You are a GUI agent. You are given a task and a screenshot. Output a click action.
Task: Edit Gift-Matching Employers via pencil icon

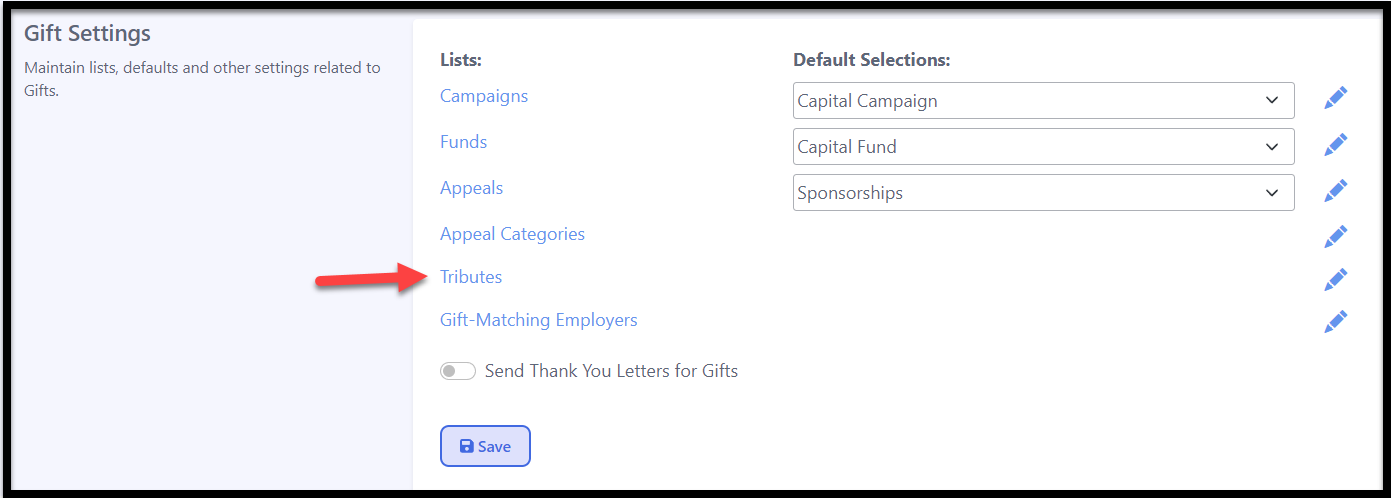click(x=1335, y=321)
